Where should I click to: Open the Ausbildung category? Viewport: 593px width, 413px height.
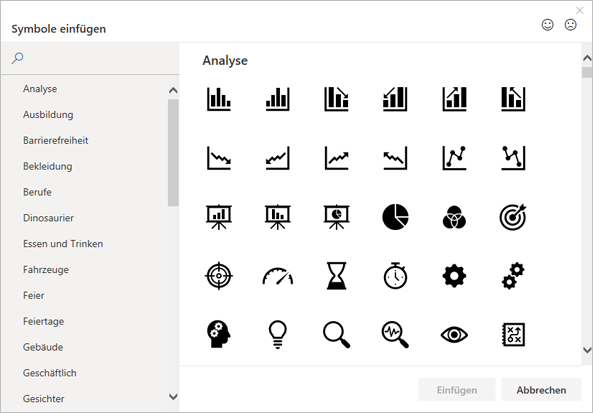48,115
